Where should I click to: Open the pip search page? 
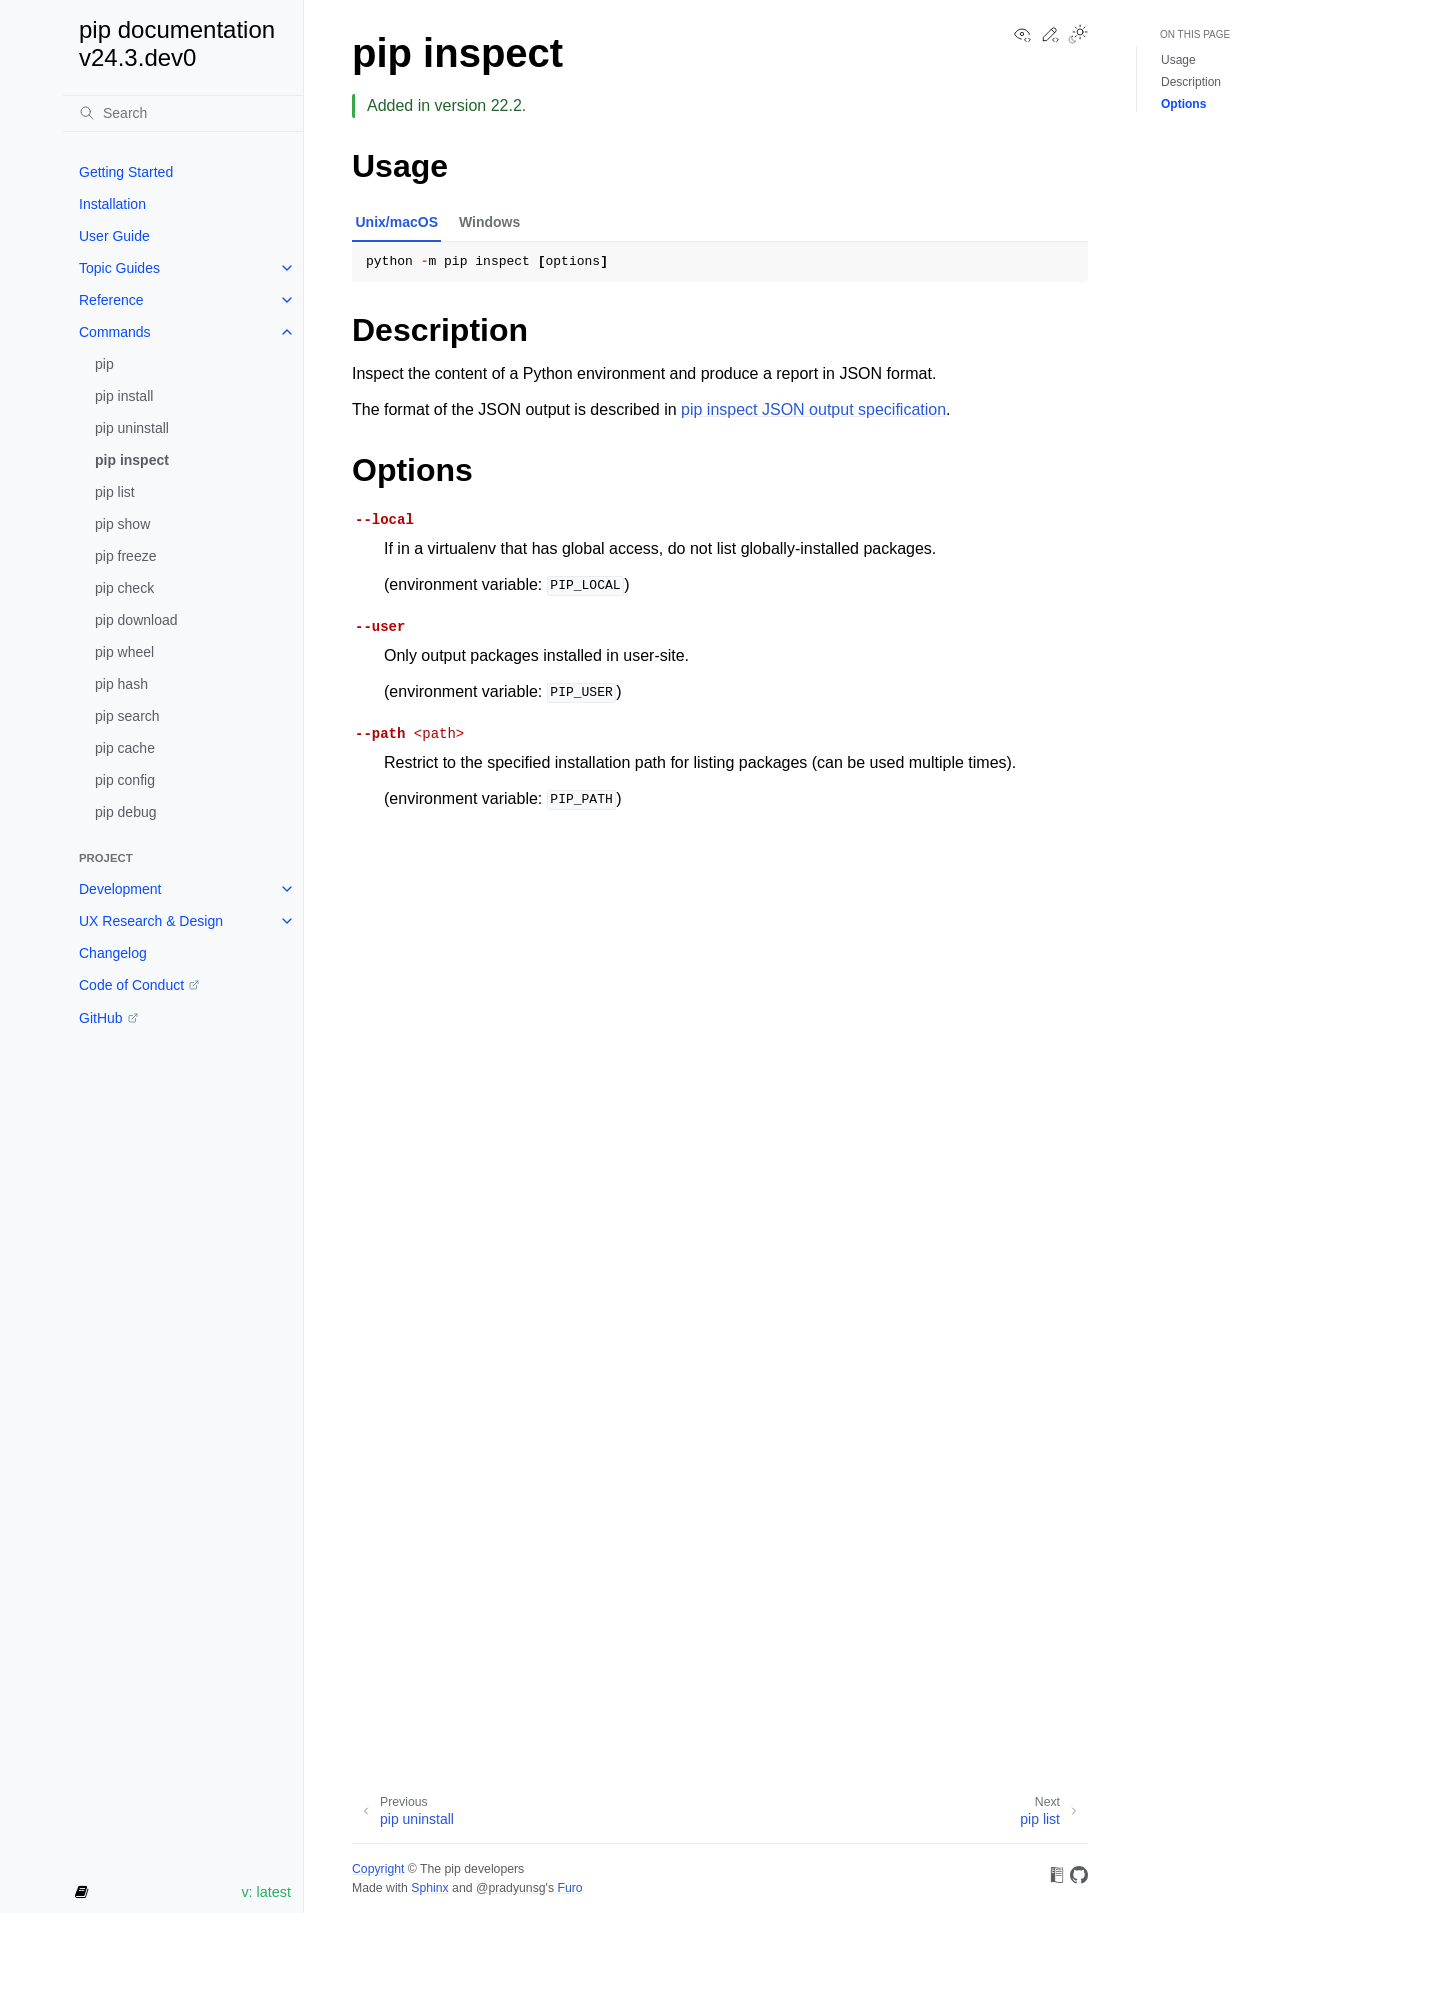click(x=127, y=716)
